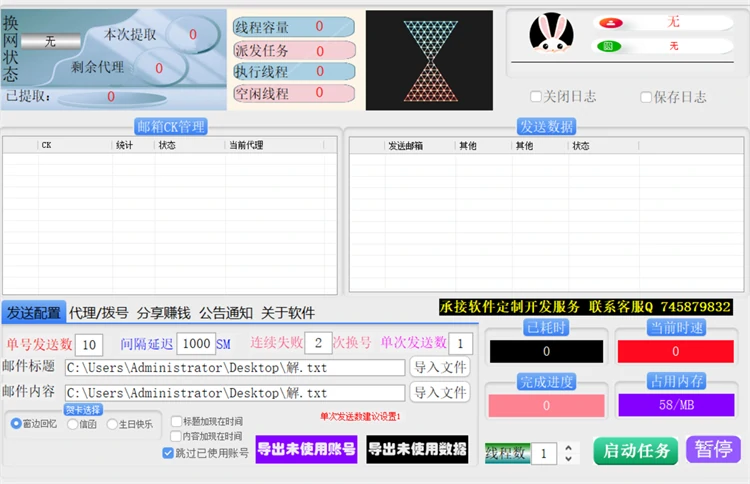This screenshot has width=750, height=484.
Task: Click the 单号发送数 input field
Action: pyautogui.click(x=89, y=345)
